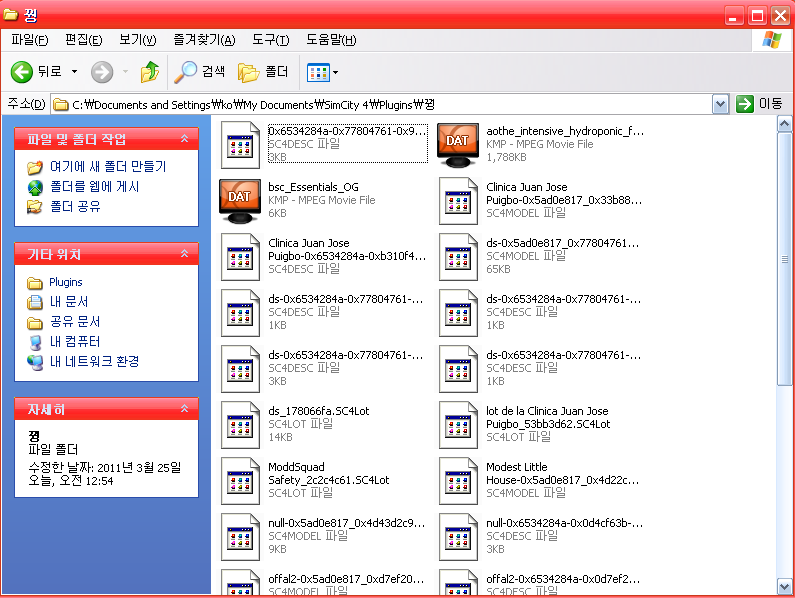Expand the address bar dropdown
Image resolution: width=795 pixels, height=598 pixels.
[x=720, y=104]
